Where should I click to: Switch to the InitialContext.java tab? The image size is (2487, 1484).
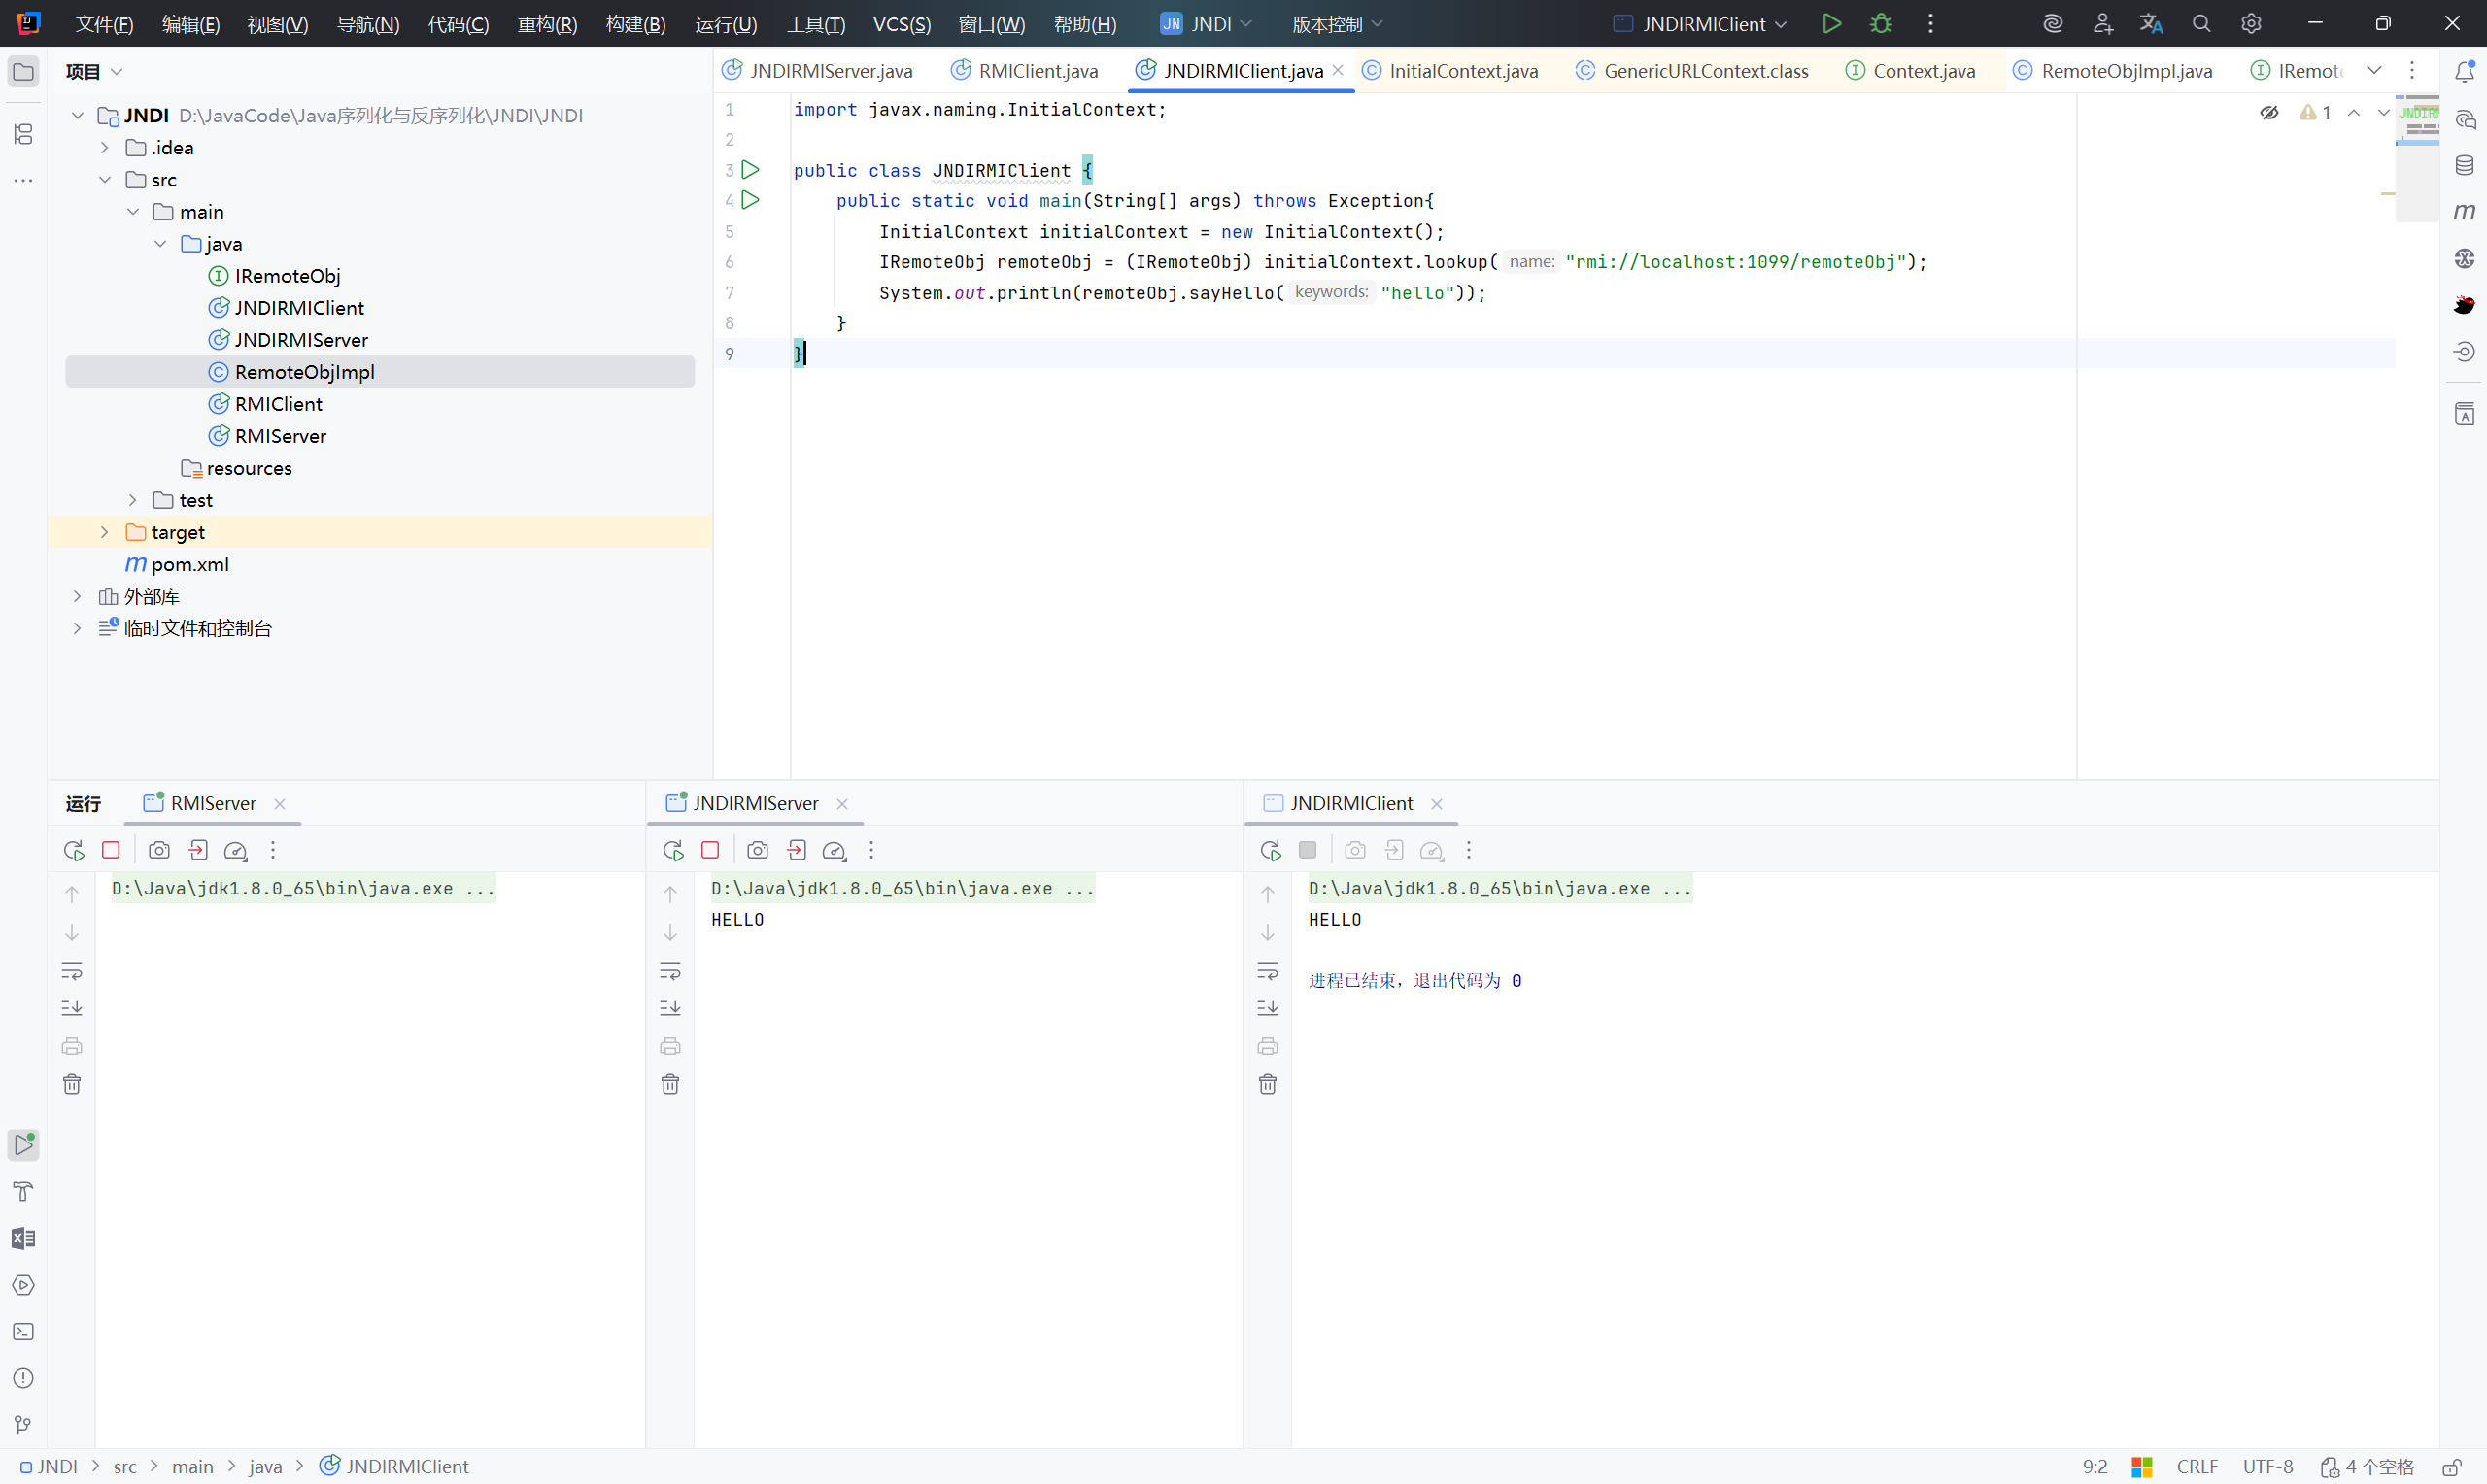coord(1462,71)
